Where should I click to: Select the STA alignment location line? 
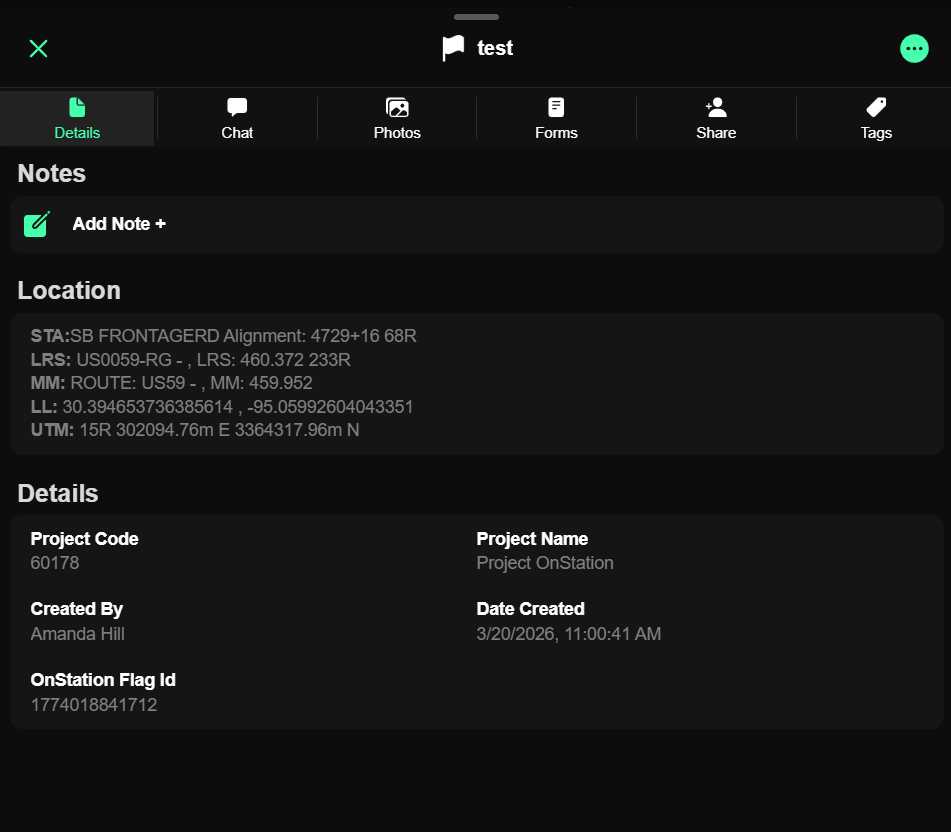pos(223,336)
